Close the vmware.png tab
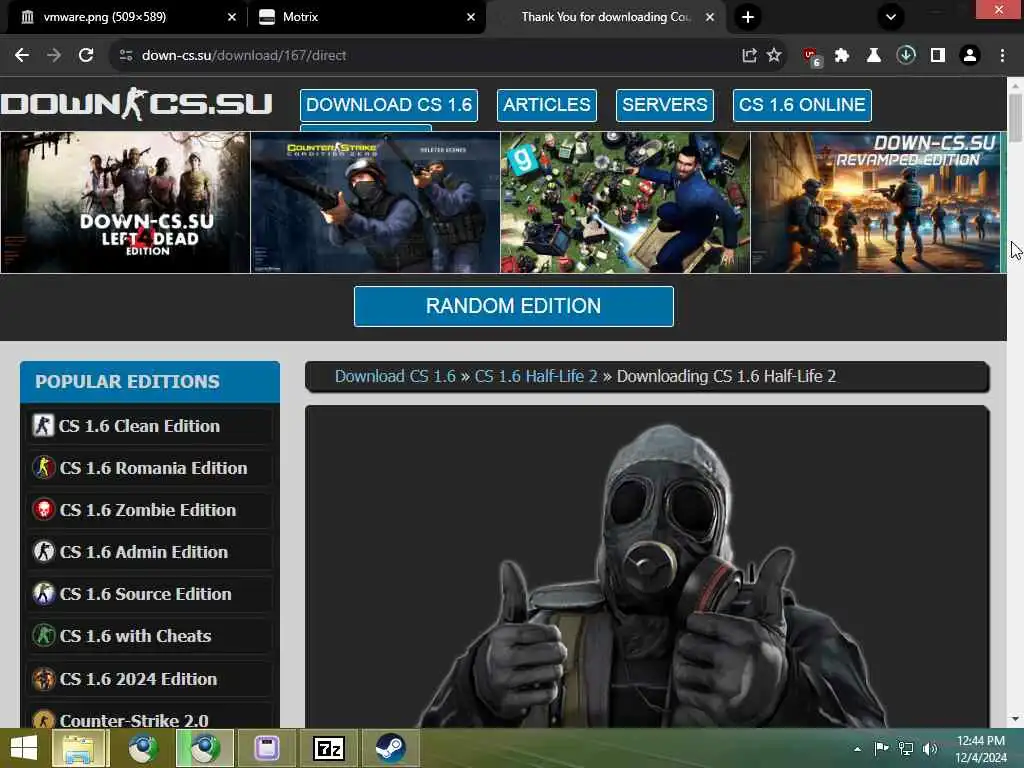The image size is (1024, 768). pyautogui.click(x=232, y=17)
